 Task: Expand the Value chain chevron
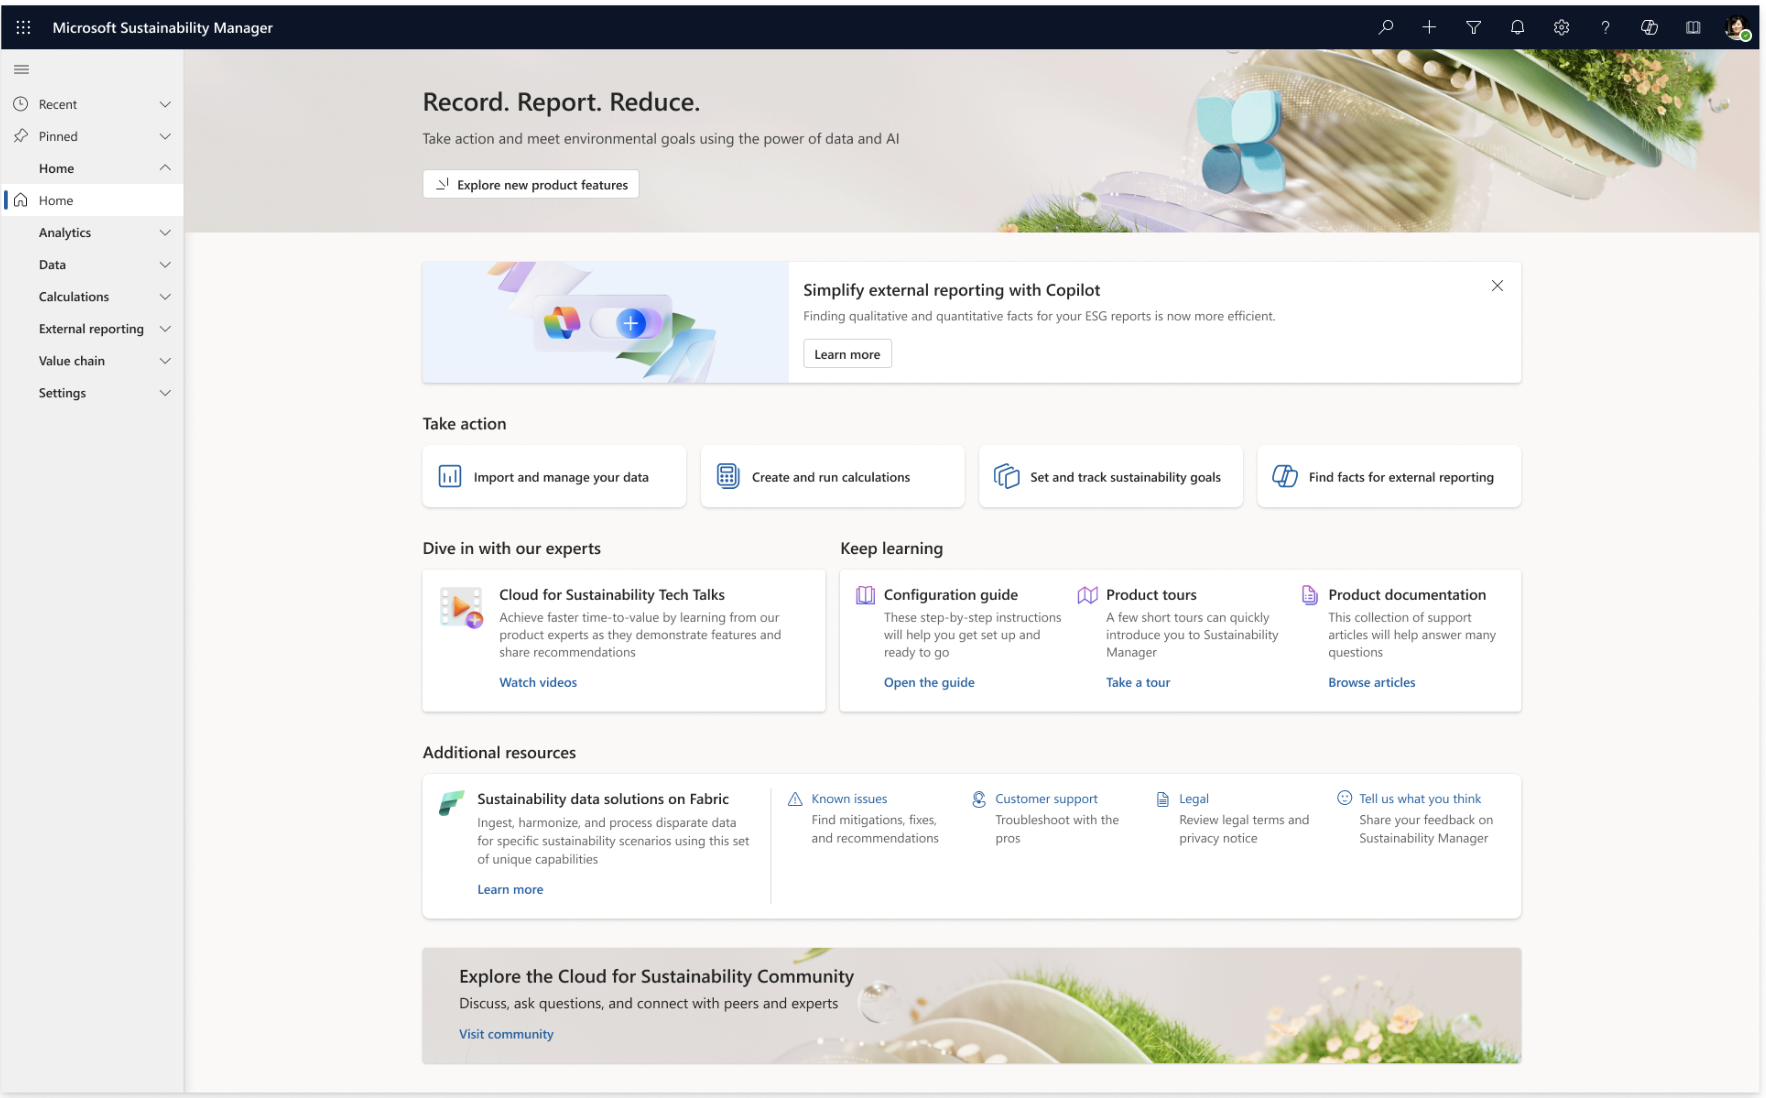click(165, 360)
